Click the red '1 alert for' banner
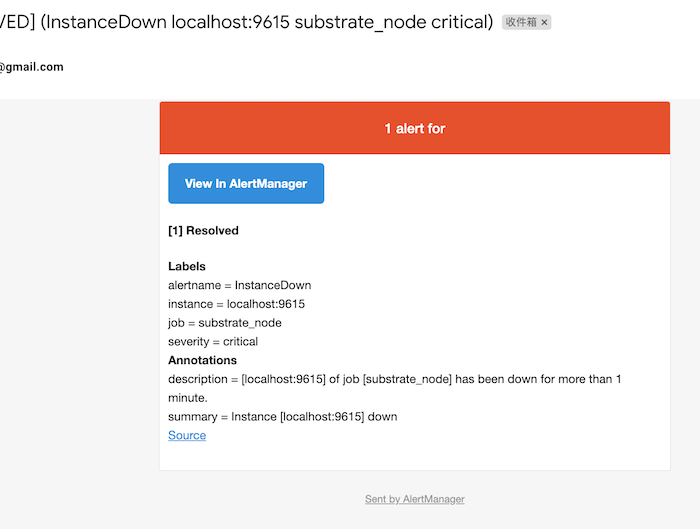The width and height of the screenshot is (700, 529). click(x=414, y=129)
